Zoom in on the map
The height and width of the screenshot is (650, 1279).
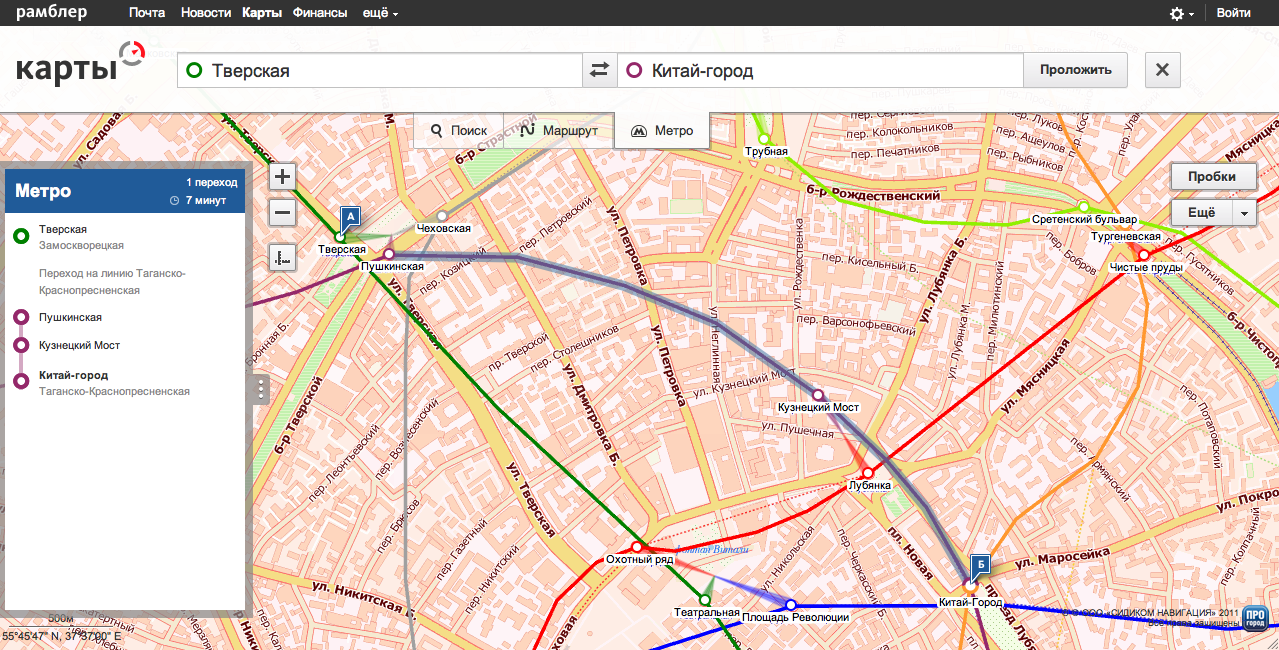[283, 178]
